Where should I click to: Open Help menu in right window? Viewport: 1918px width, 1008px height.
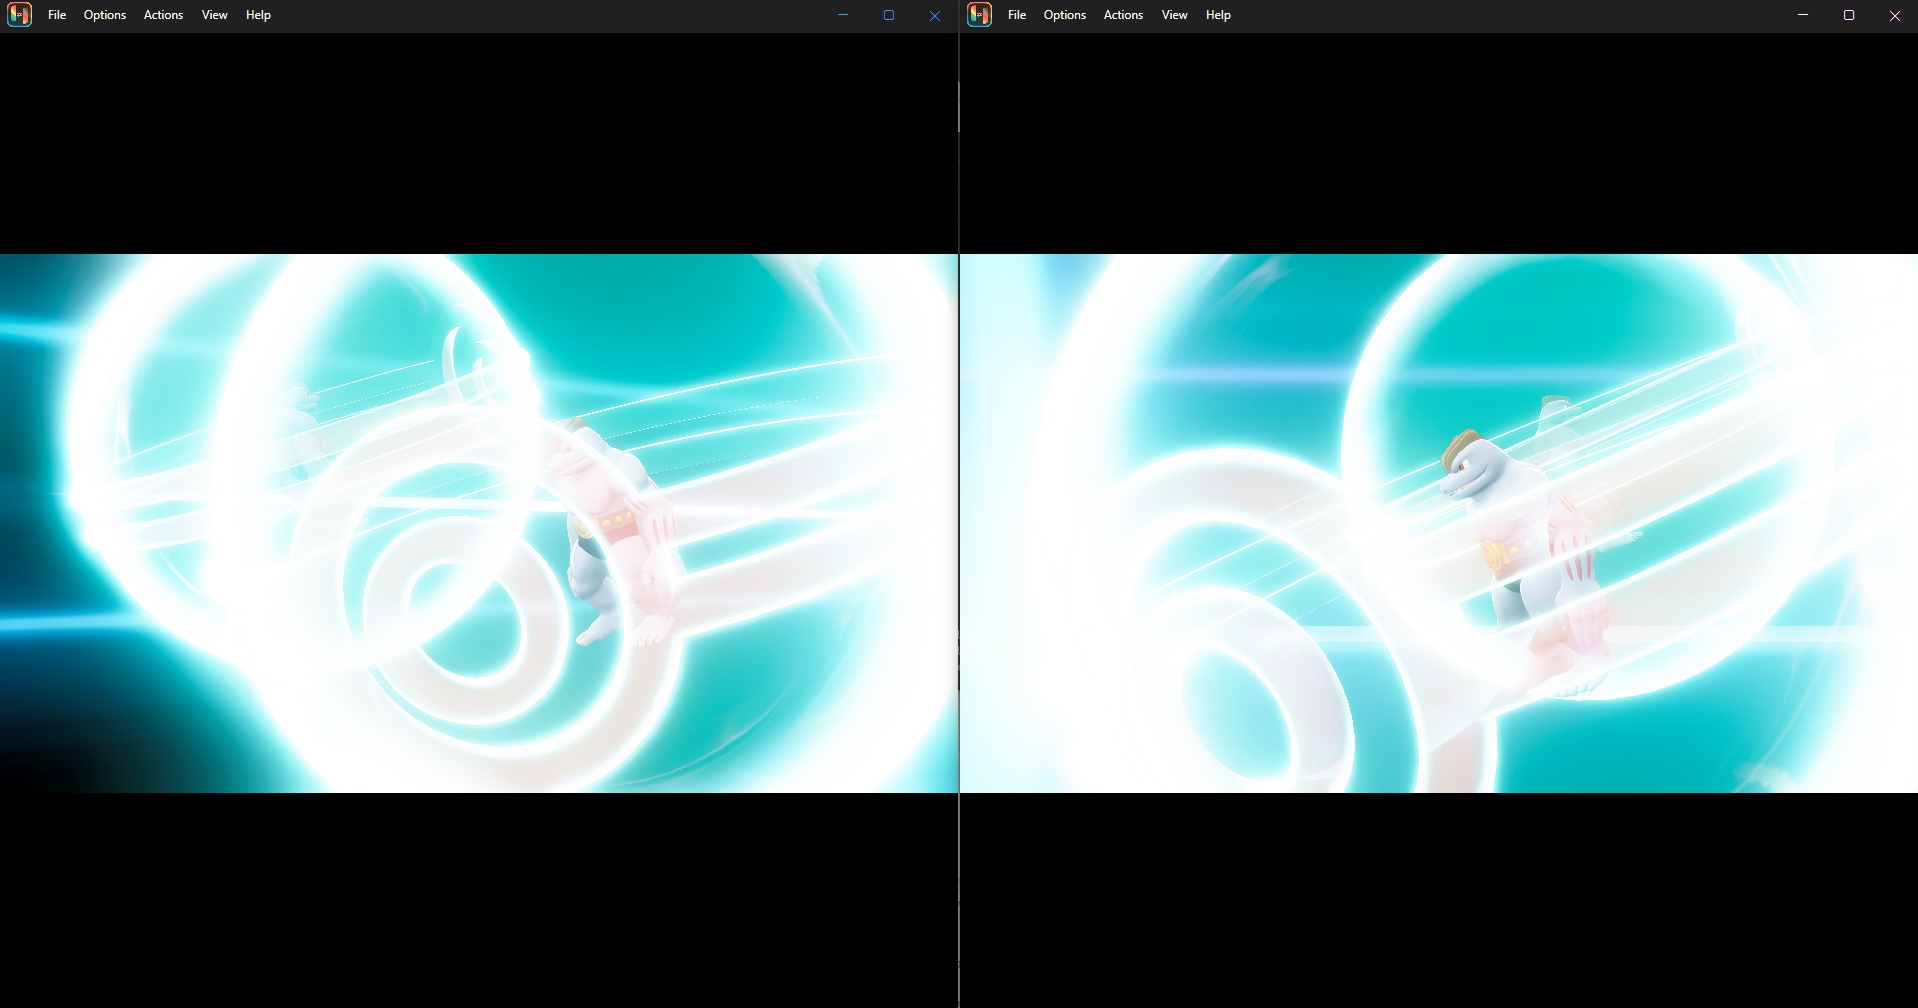pos(1218,15)
